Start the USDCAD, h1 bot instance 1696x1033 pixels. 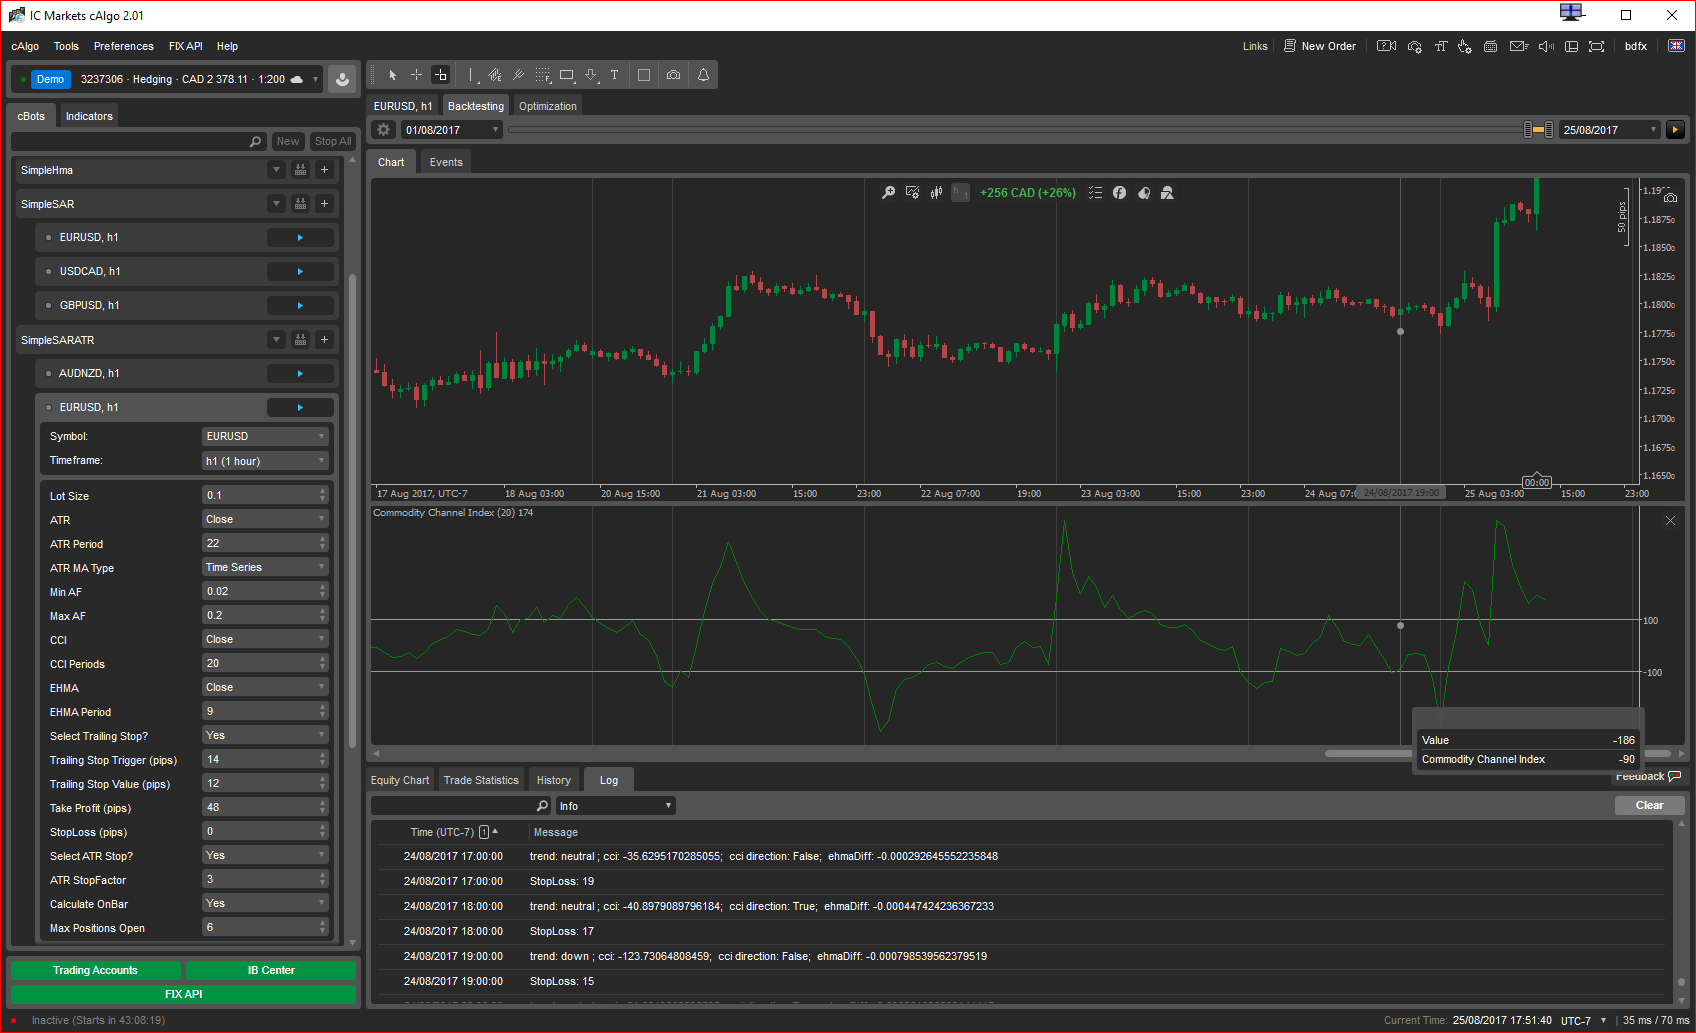pyautogui.click(x=300, y=271)
